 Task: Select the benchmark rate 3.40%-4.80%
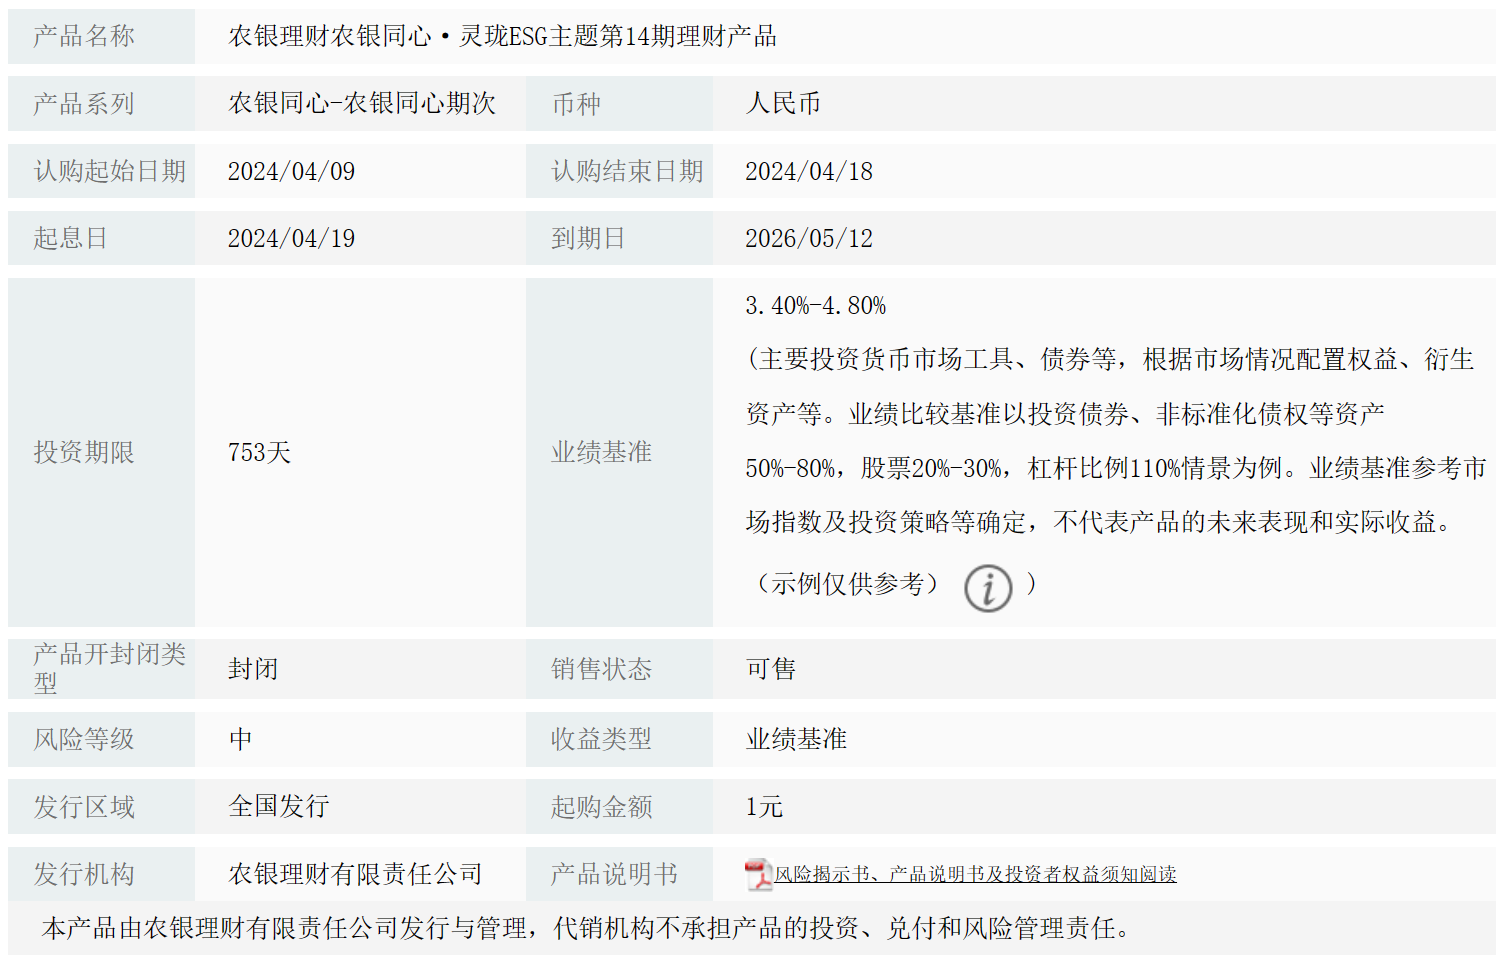pyautogui.click(x=816, y=306)
